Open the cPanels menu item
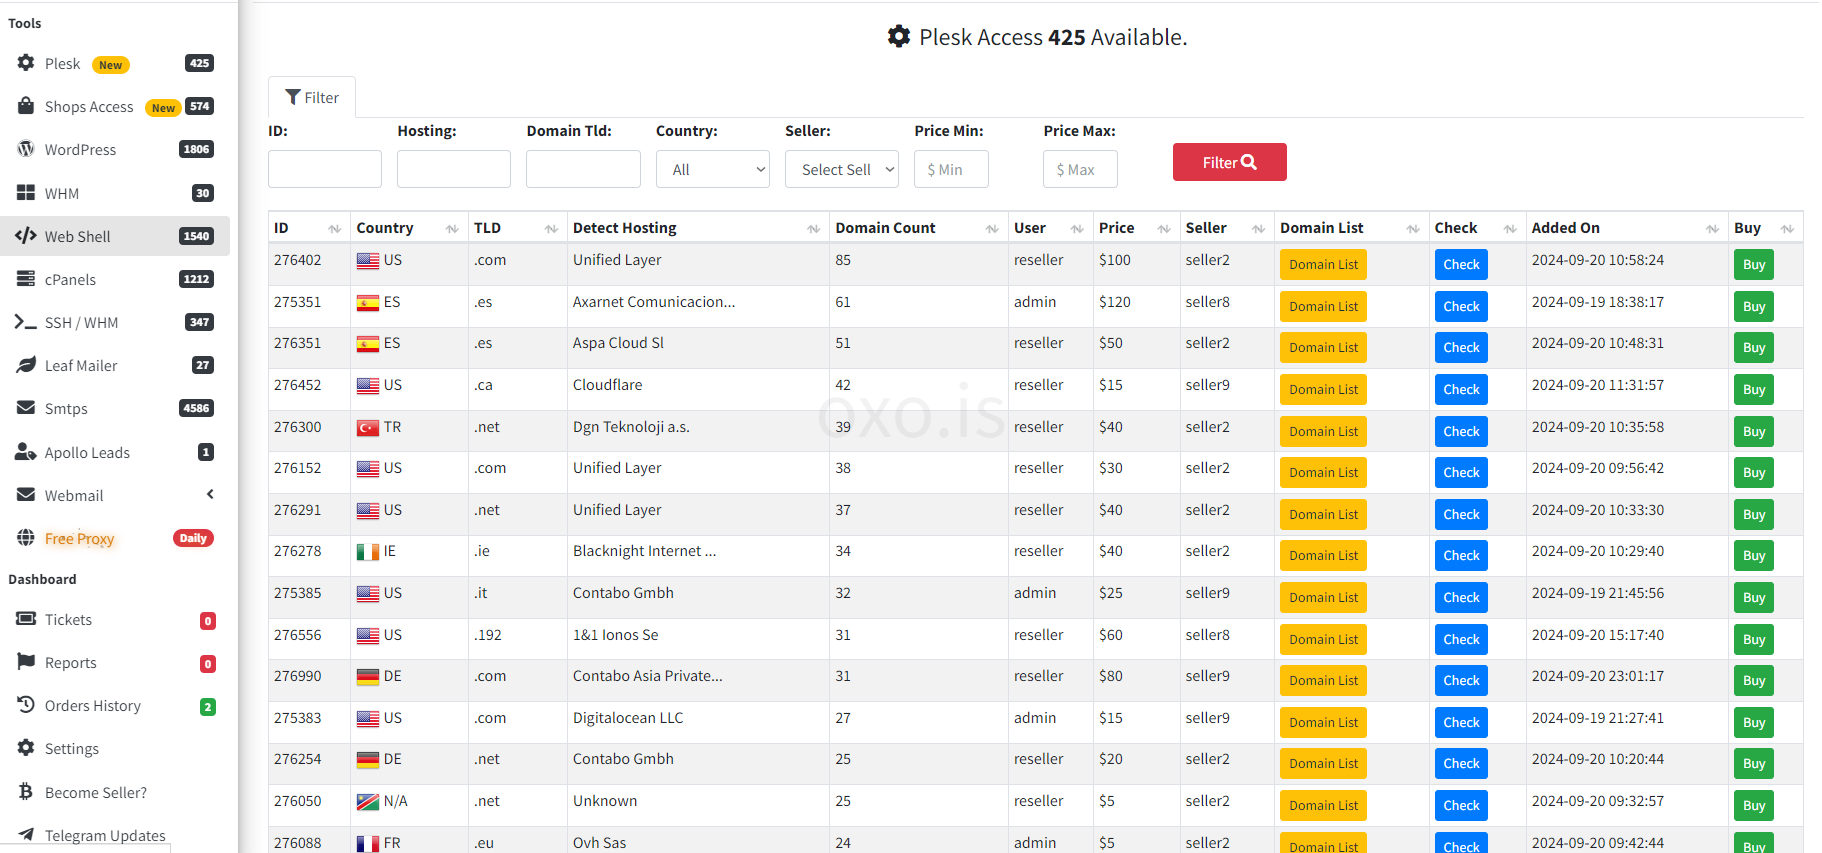The width and height of the screenshot is (1822, 853). coord(115,279)
